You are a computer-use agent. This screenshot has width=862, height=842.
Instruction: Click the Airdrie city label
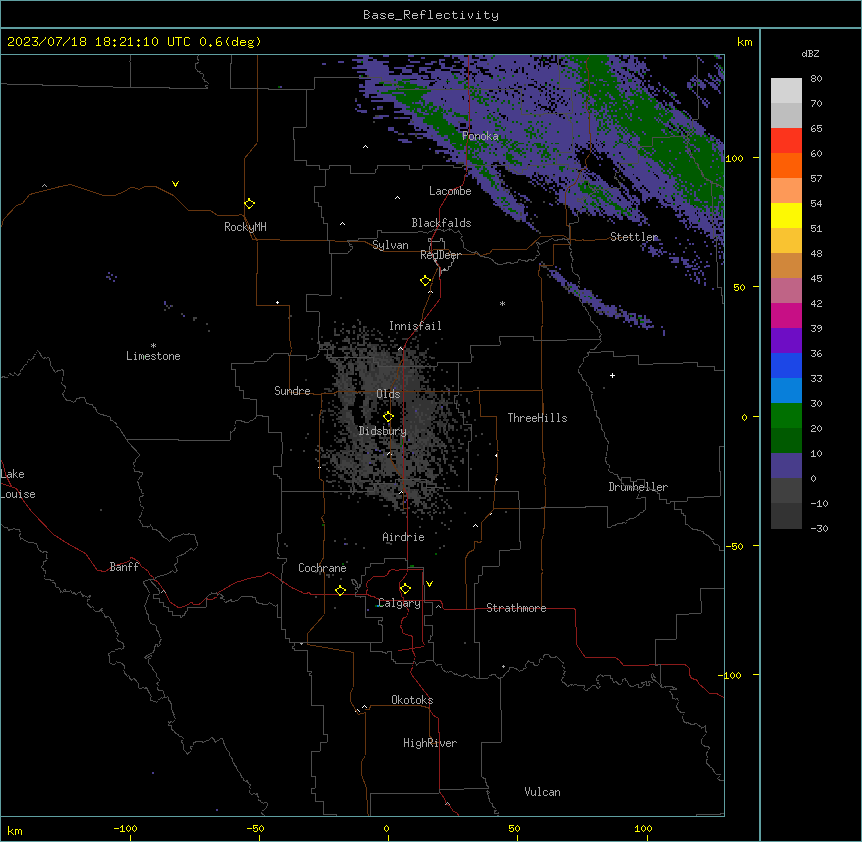coord(403,537)
